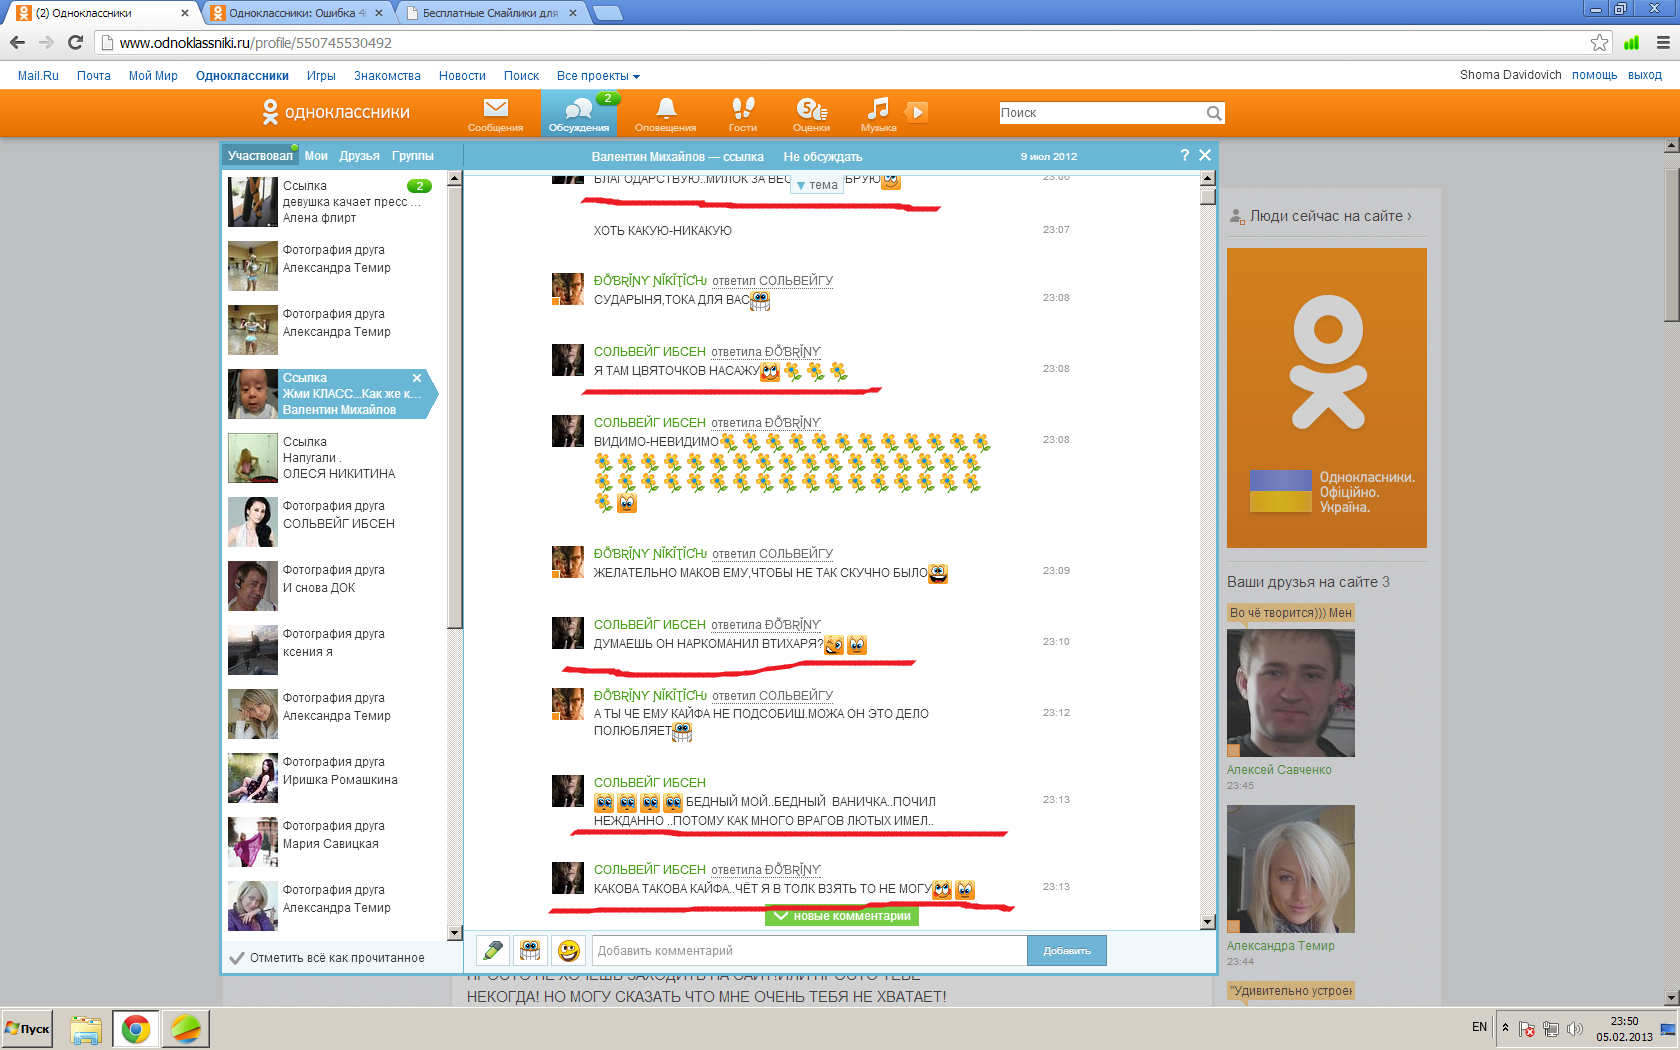Switch to the Участвовал tab
This screenshot has height=1050, width=1680.
260,155
